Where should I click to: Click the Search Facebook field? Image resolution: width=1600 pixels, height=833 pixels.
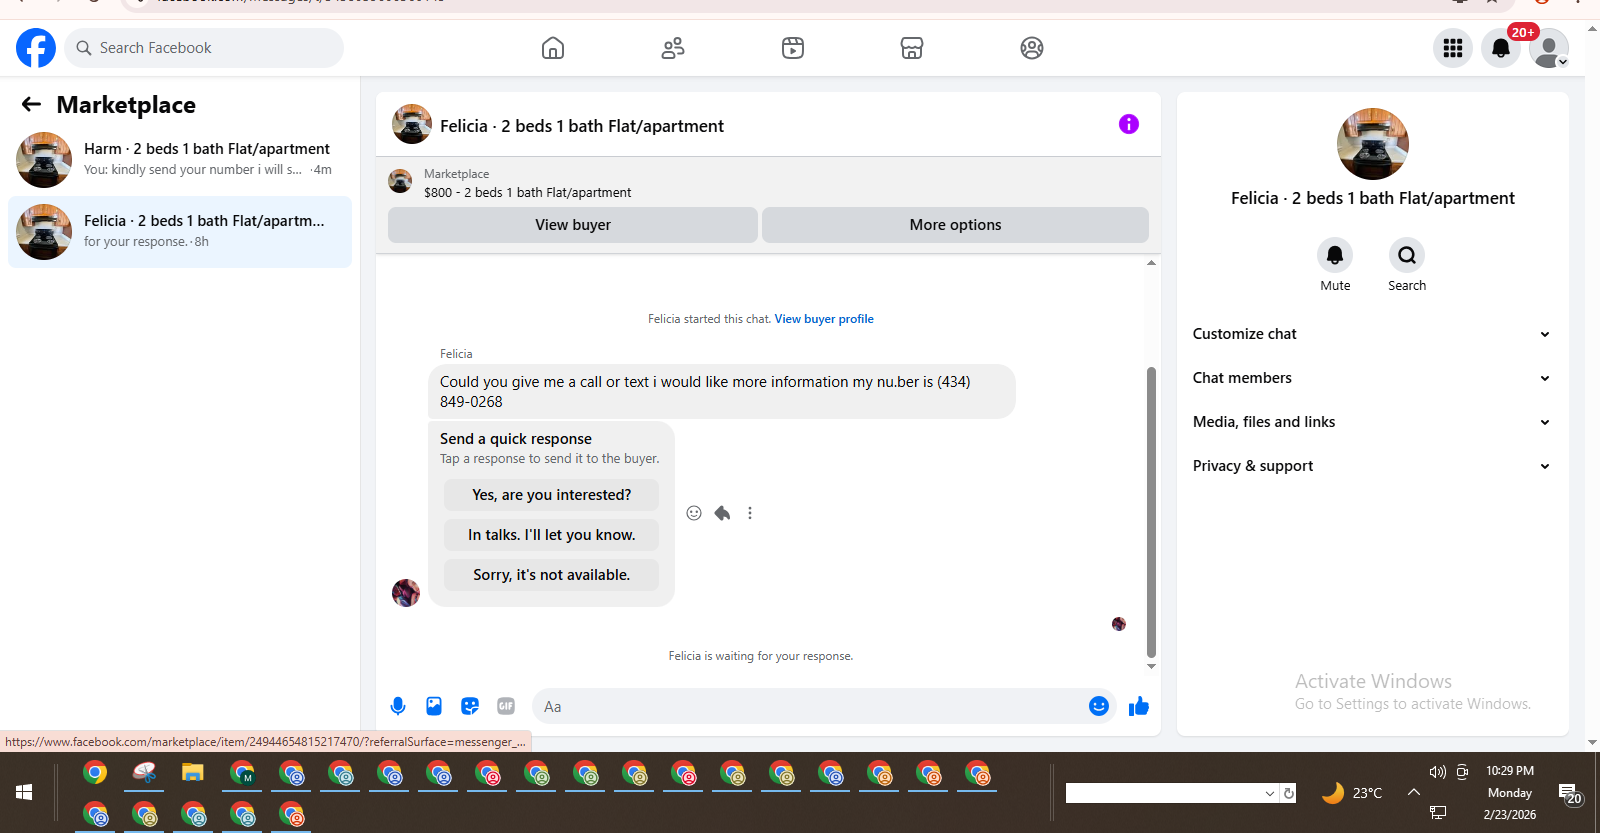tap(204, 48)
